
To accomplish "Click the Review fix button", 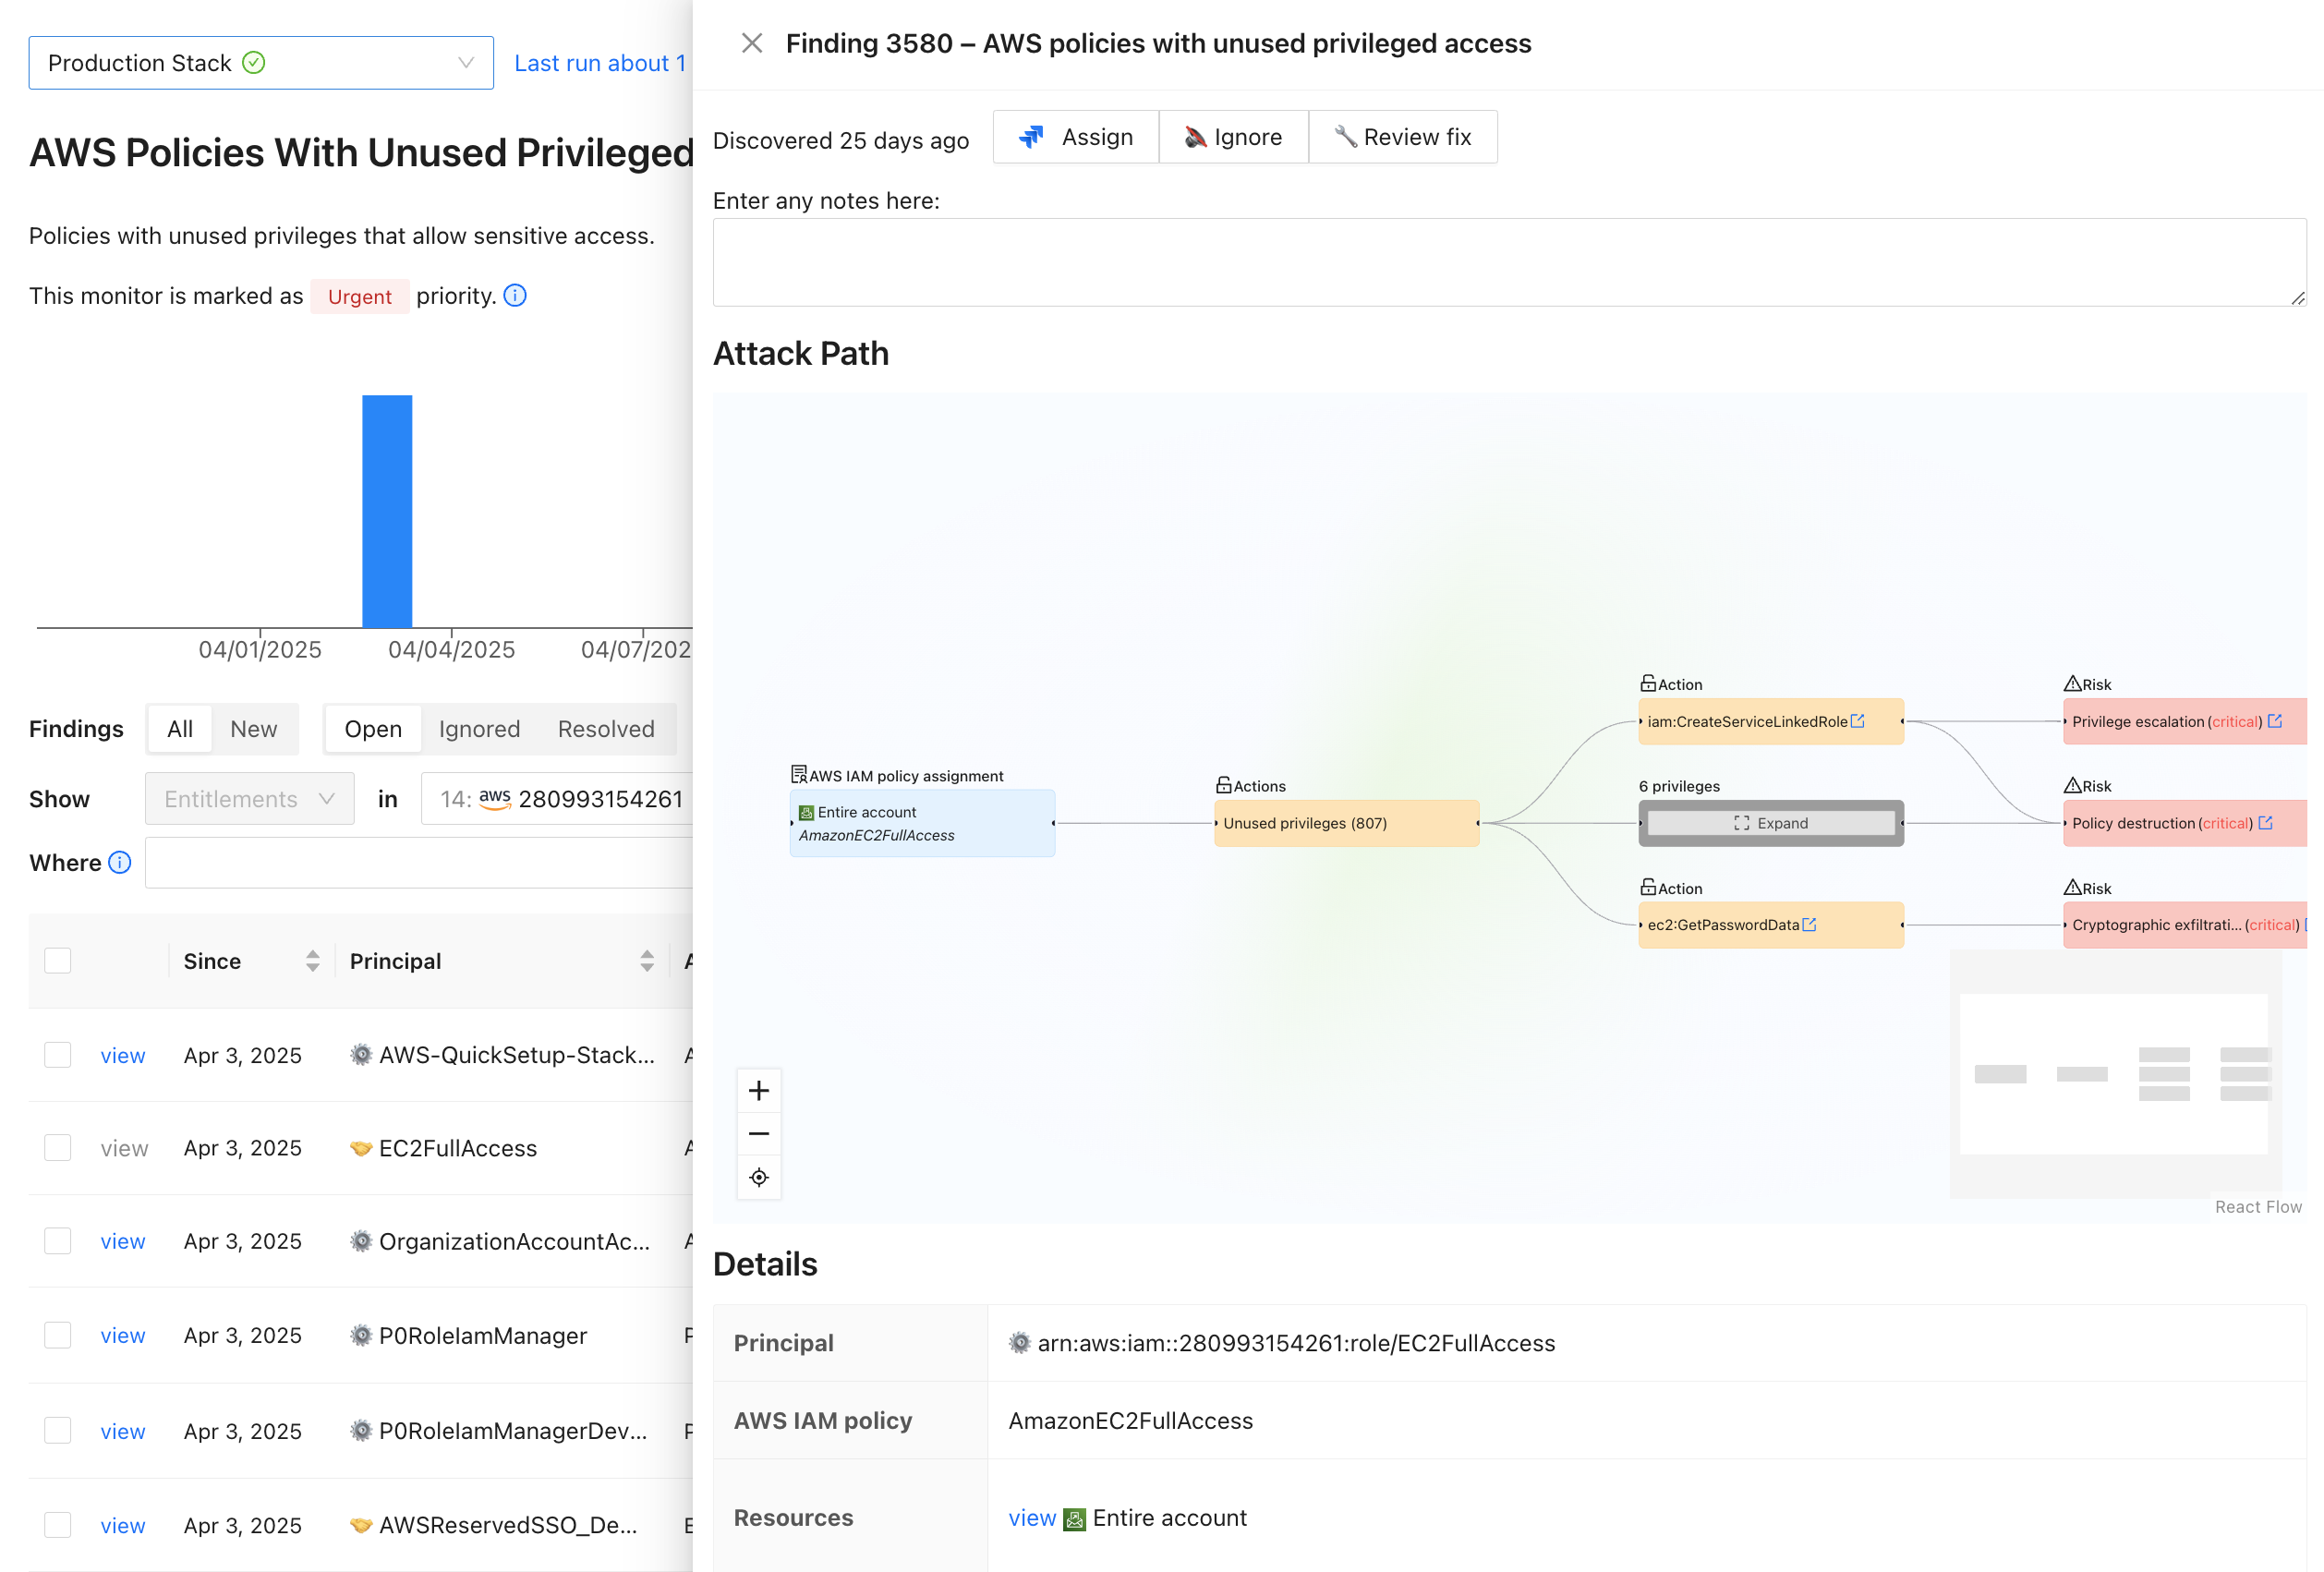I will 1403,137.
